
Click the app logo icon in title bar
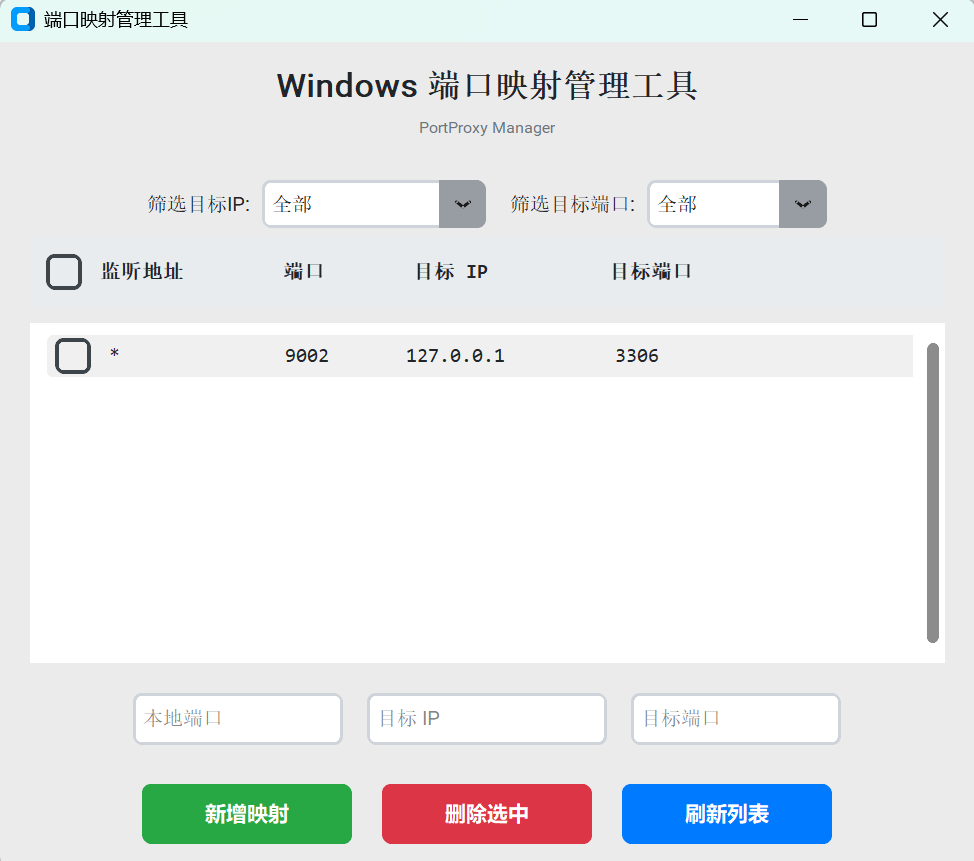coord(22,19)
